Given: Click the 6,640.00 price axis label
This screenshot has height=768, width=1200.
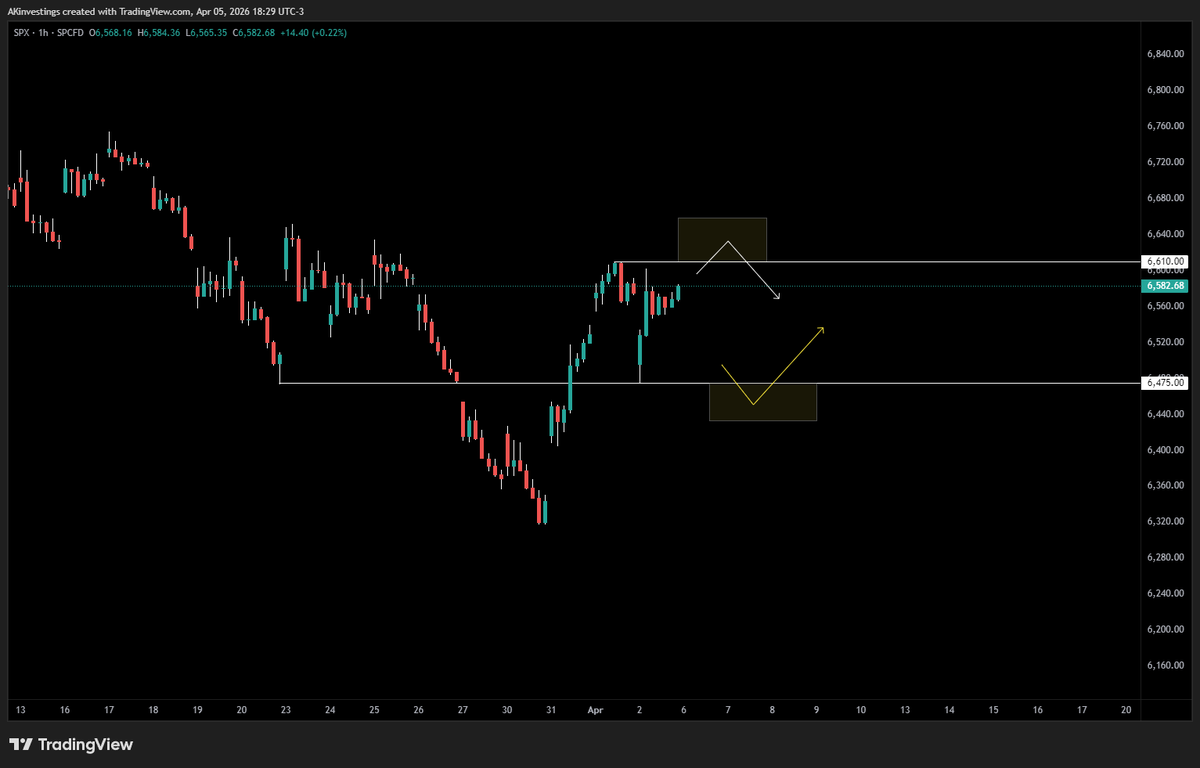Looking at the screenshot, I should point(1165,234).
